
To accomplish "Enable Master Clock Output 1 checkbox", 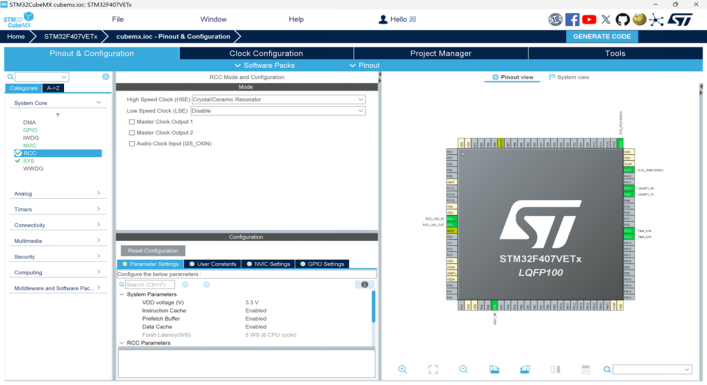I will pyautogui.click(x=132, y=122).
